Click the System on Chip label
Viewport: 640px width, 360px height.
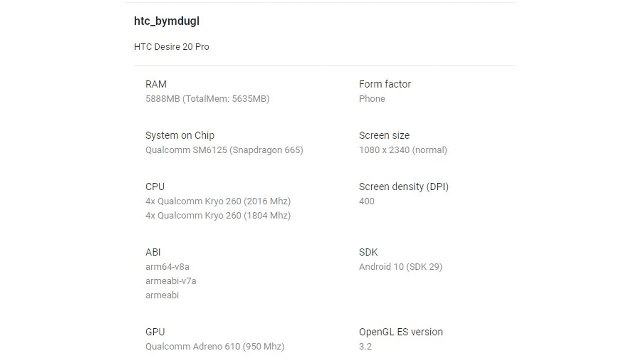tap(180, 136)
